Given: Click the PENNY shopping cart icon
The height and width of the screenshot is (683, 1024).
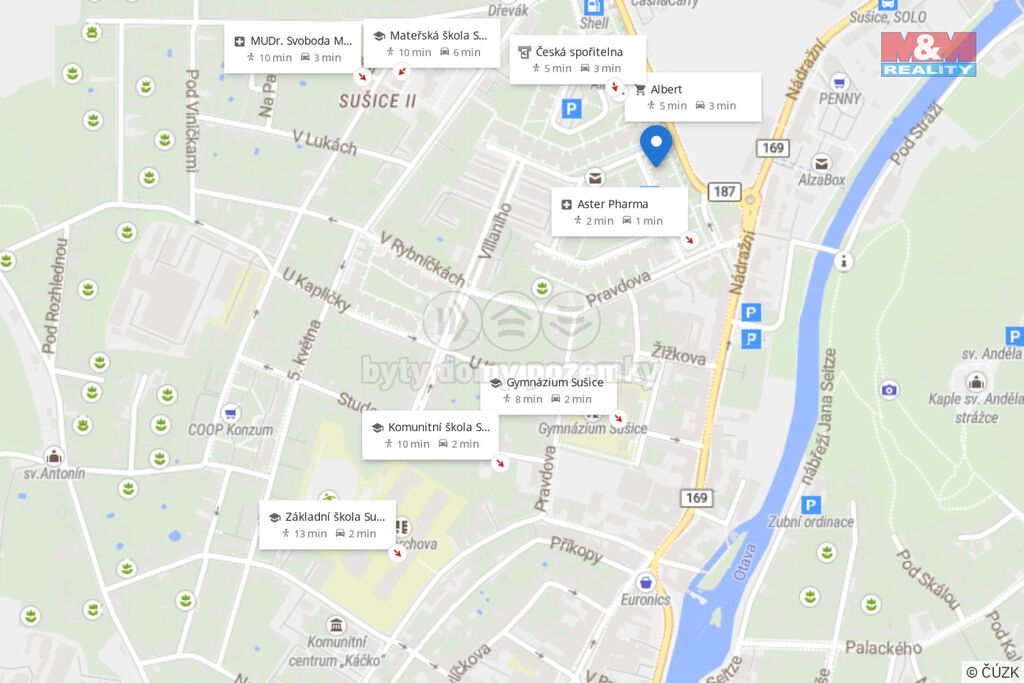Looking at the screenshot, I should [839, 82].
